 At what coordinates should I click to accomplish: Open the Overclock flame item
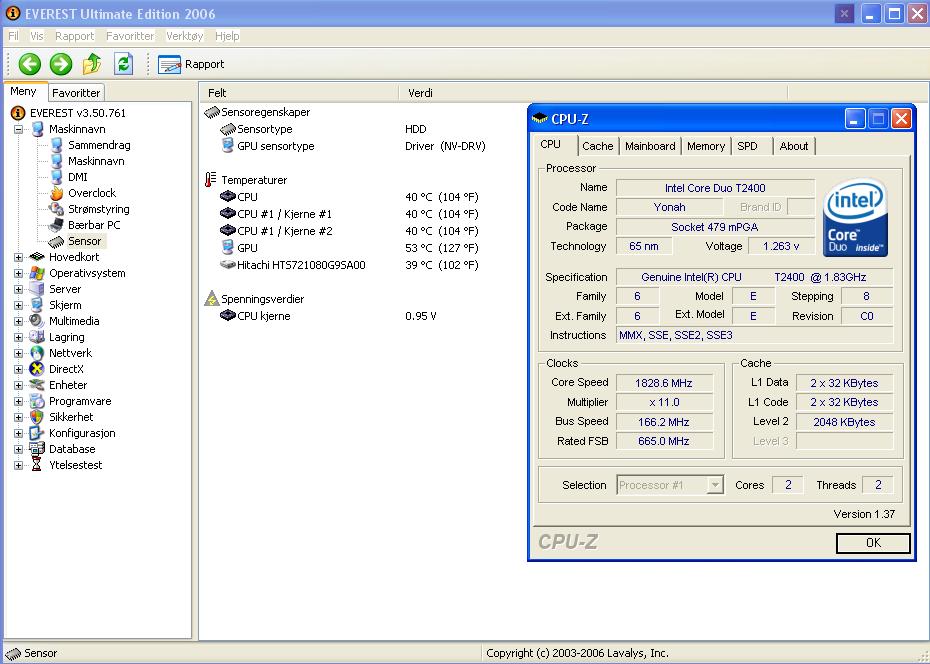click(x=92, y=193)
